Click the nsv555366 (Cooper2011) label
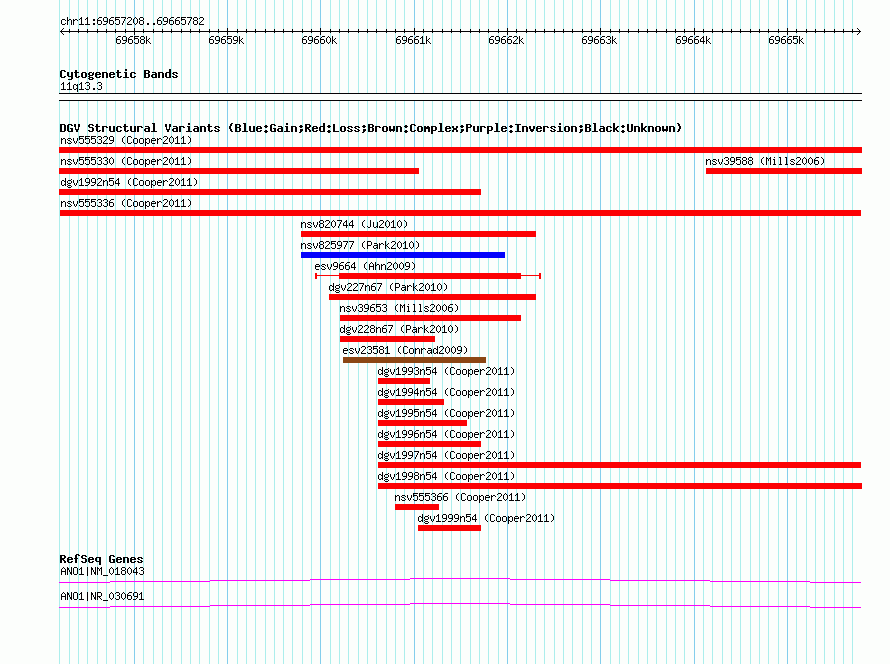890x664 pixels. [460, 497]
